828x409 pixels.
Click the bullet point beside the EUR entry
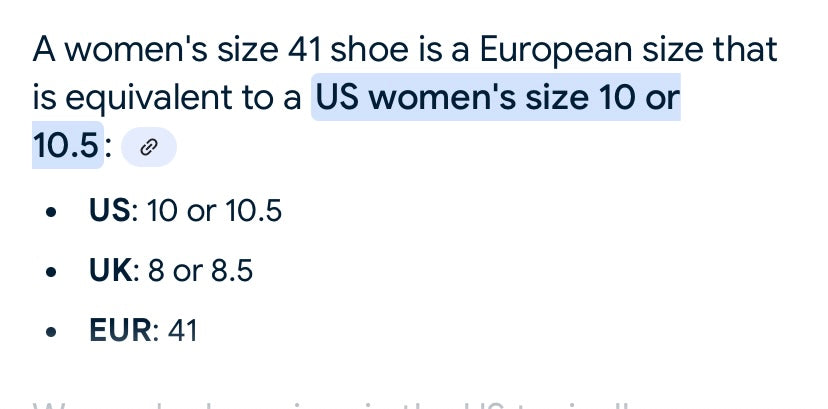point(51,332)
